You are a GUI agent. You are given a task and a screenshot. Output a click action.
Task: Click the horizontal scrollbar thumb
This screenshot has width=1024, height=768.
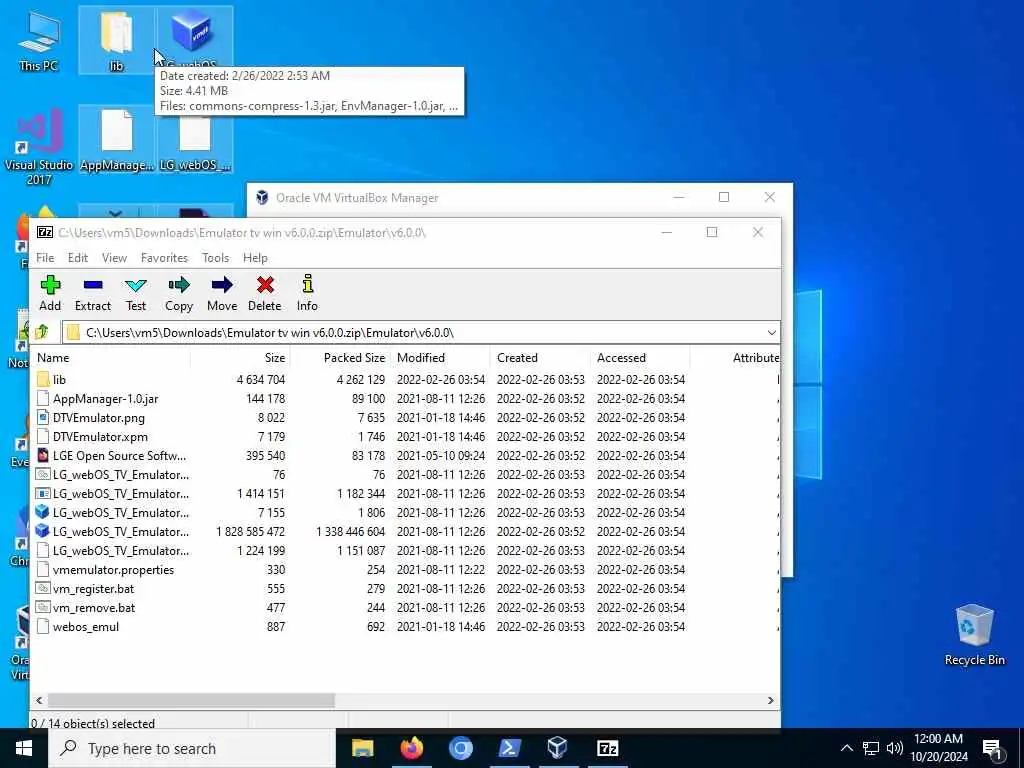pyautogui.click(x=191, y=700)
